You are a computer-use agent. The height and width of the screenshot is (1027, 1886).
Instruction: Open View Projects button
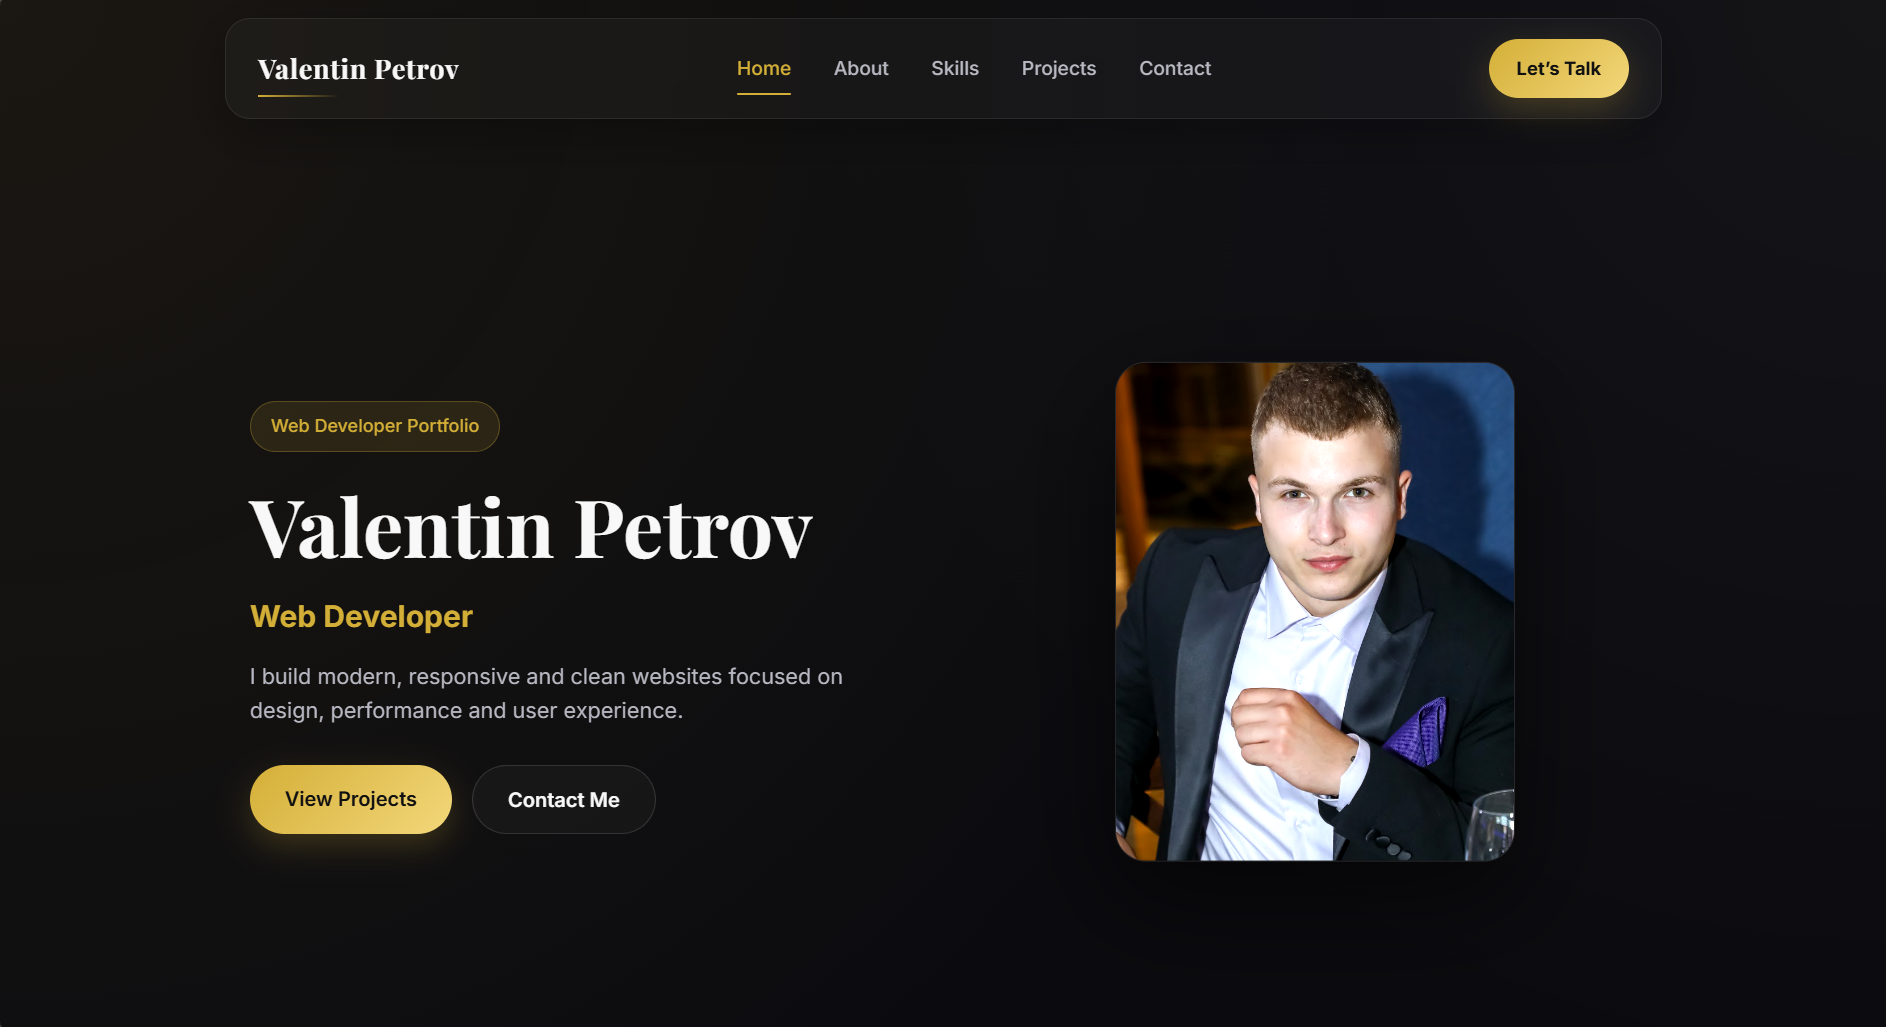351,799
